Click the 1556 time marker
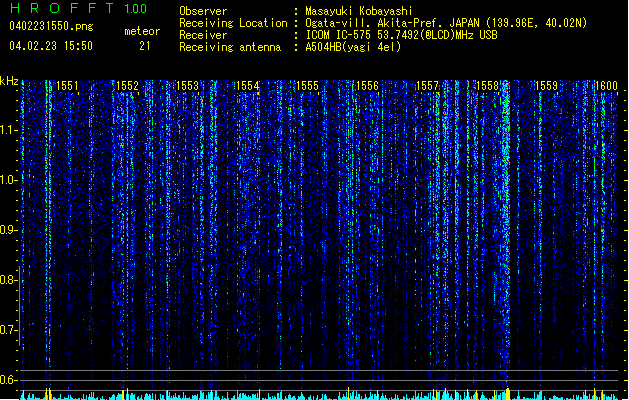This screenshot has width=629, height=400. [367, 86]
